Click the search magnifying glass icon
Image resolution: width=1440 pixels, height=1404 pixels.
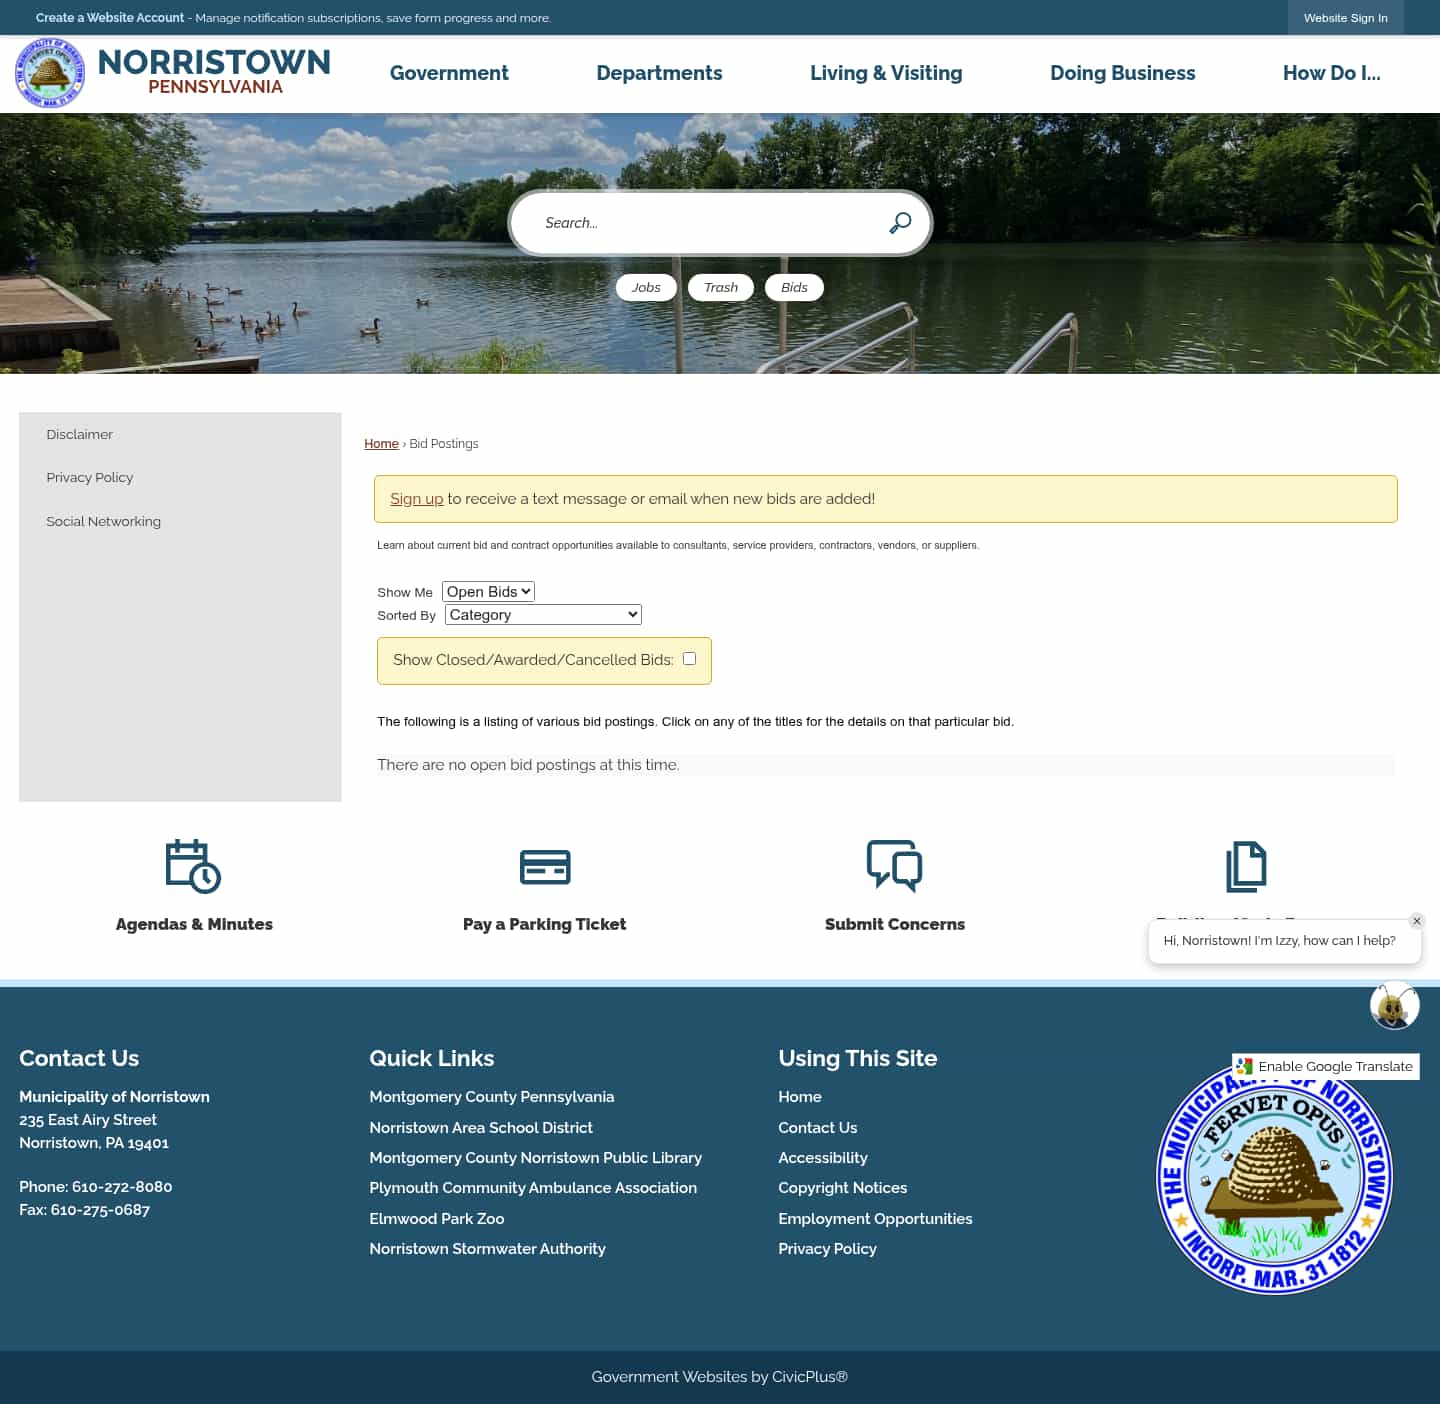(899, 222)
